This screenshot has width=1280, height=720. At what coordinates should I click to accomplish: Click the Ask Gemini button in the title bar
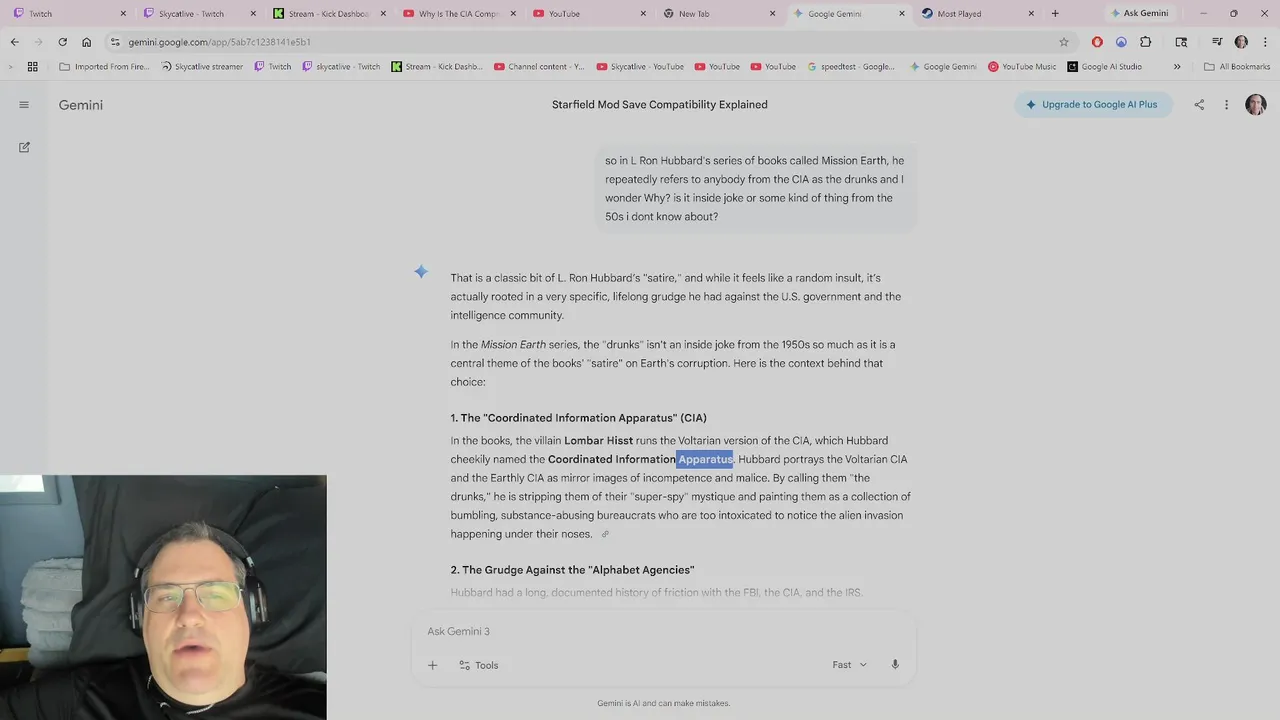[1138, 14]
